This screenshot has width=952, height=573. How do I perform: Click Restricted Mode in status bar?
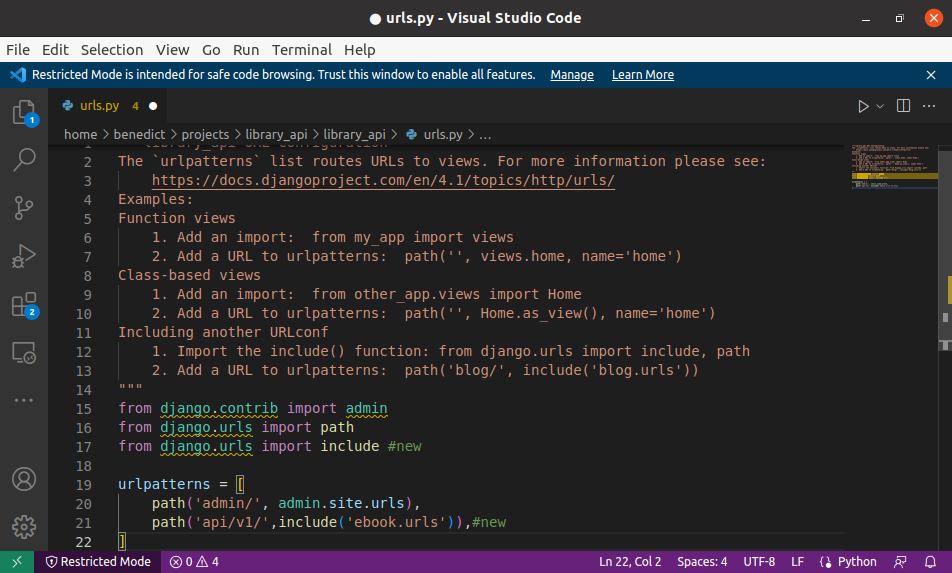[x=98, y=562]
